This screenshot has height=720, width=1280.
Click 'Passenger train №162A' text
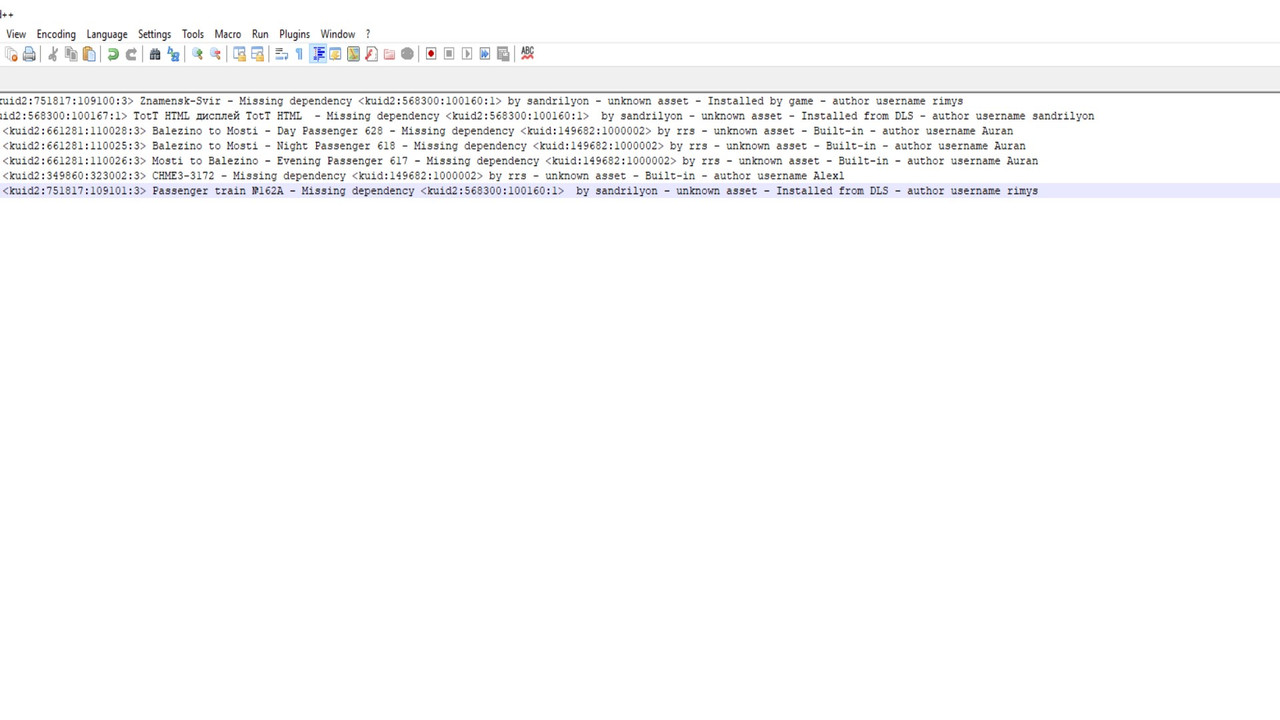[218, 191]
